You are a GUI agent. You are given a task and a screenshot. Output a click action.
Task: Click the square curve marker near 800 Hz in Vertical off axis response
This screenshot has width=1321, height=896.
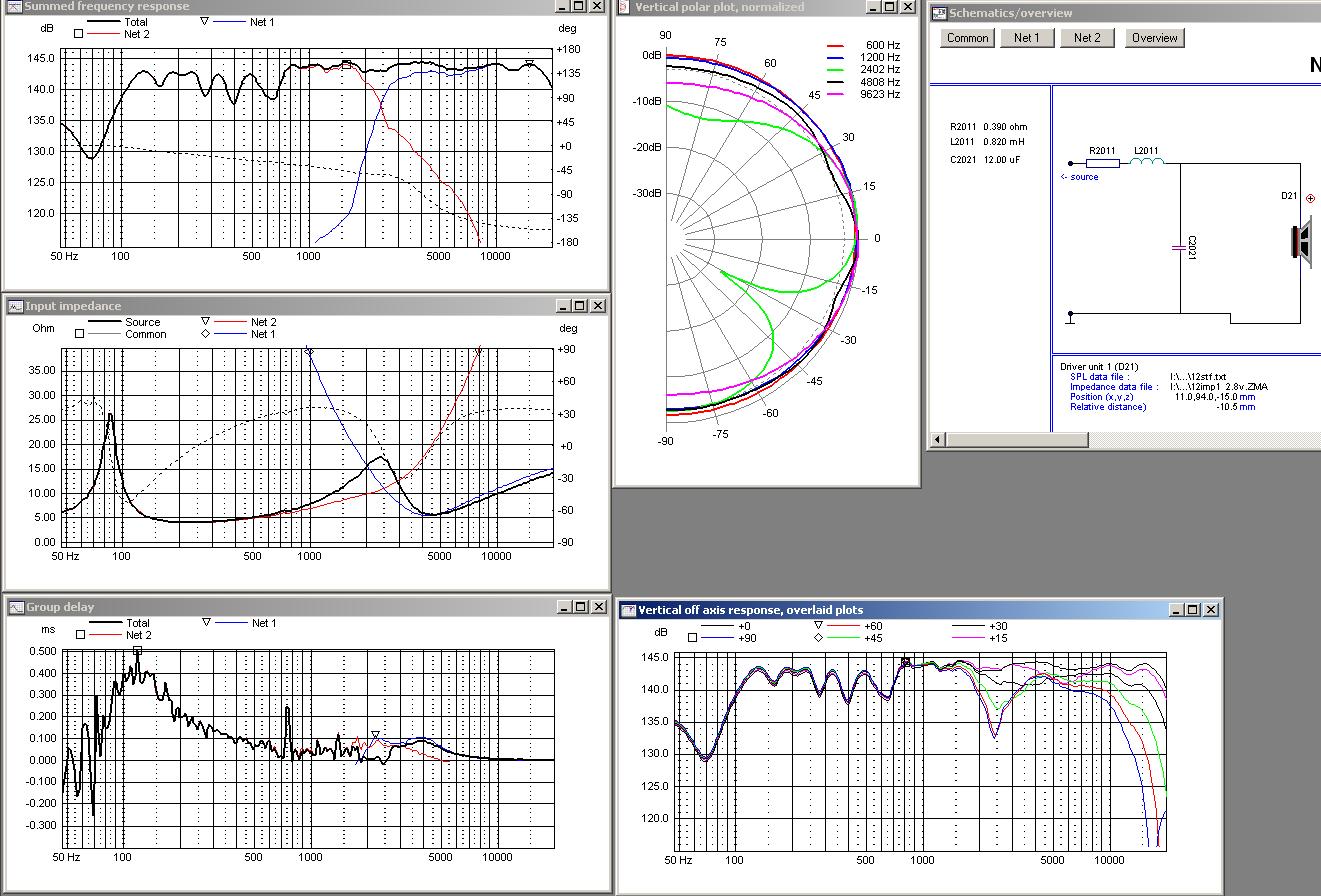[x=906, y=662]
